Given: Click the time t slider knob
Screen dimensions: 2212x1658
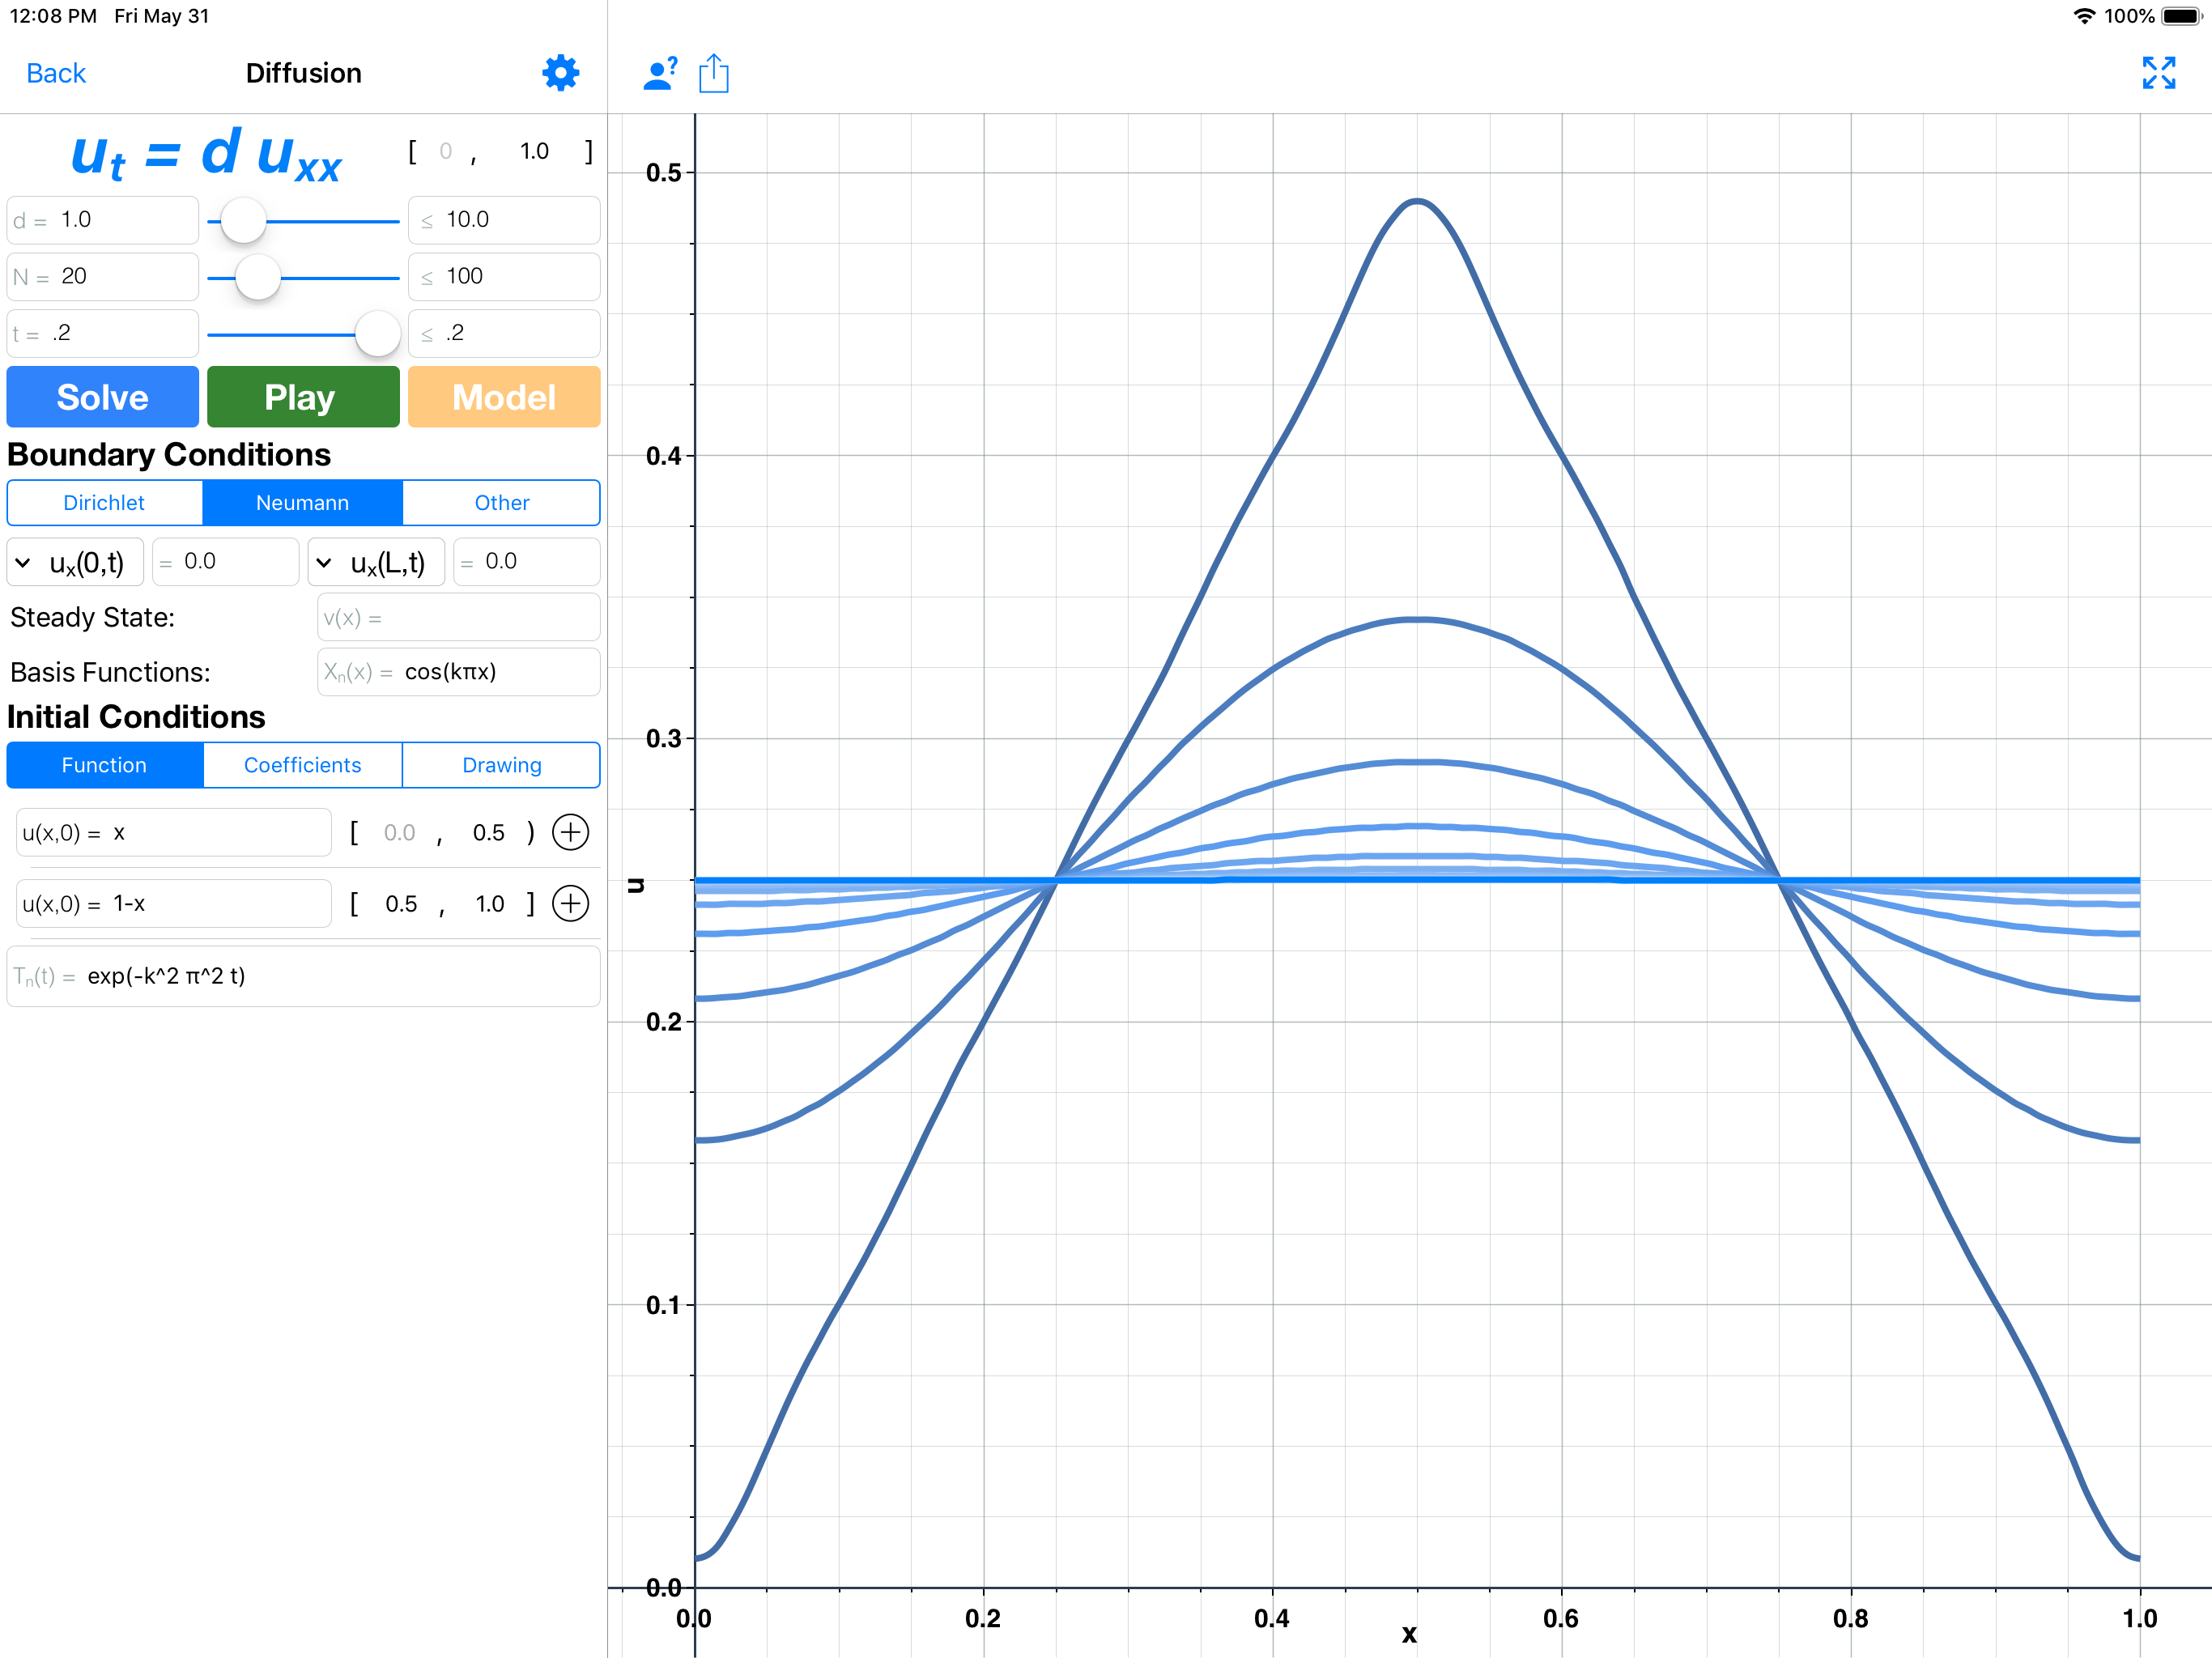Looking at the screenshot, I should (x=378, y=334).
